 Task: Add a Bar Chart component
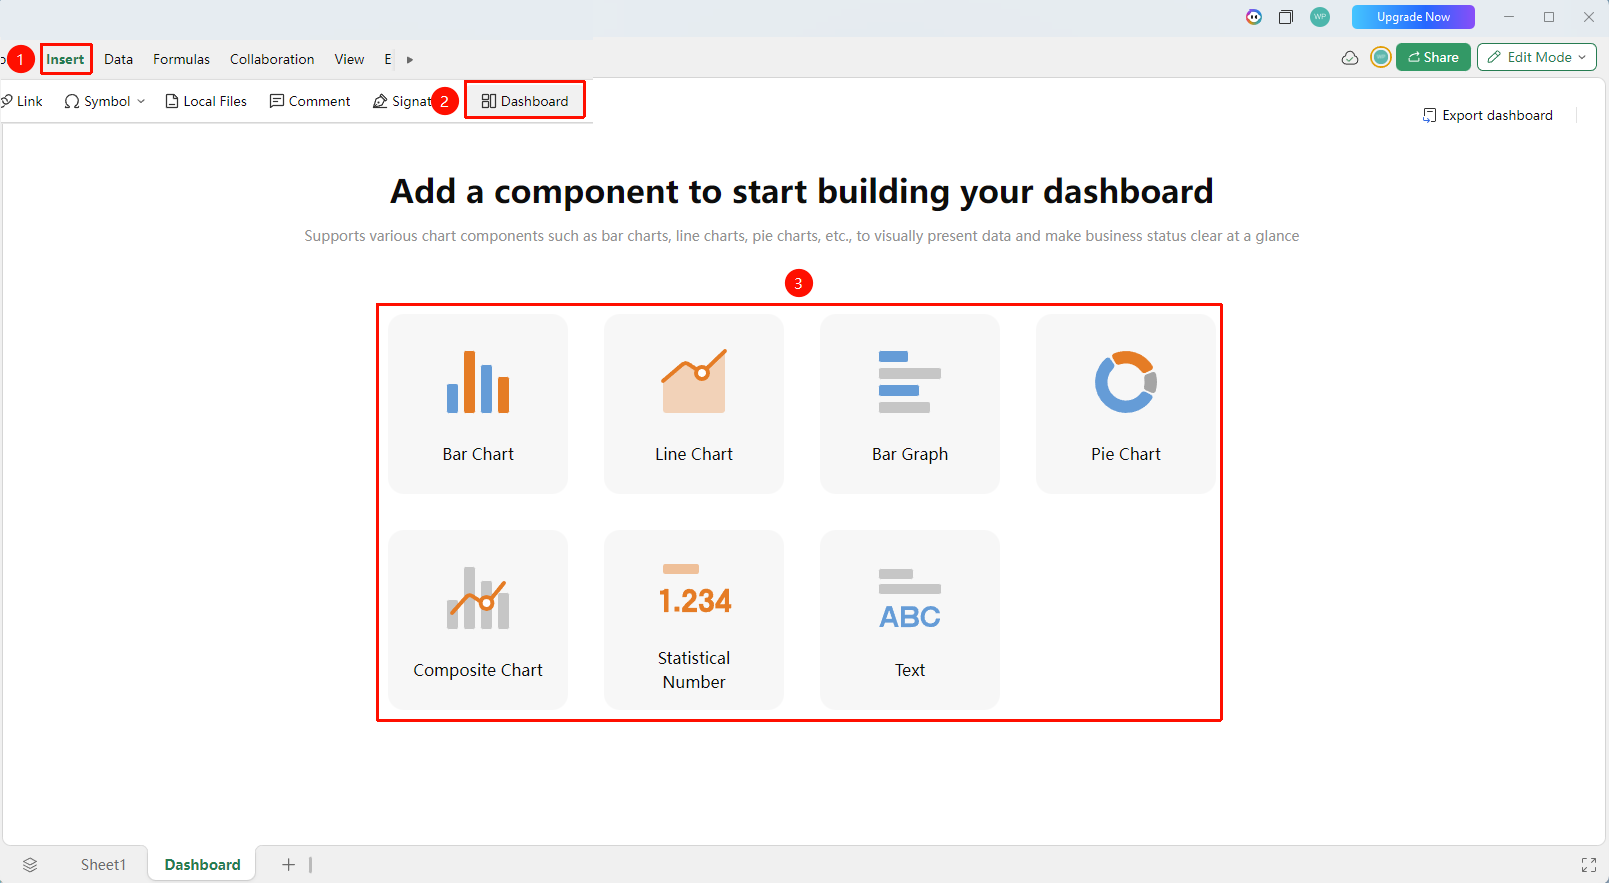(x=478, y=404)
